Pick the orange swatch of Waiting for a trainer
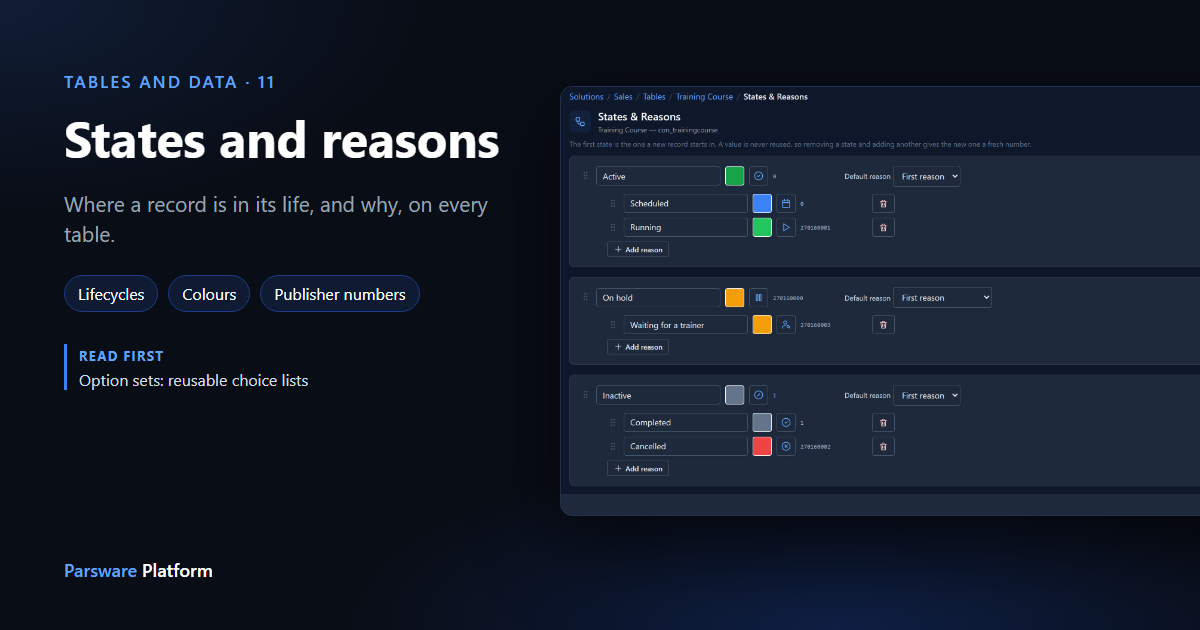 coord(762,324)
